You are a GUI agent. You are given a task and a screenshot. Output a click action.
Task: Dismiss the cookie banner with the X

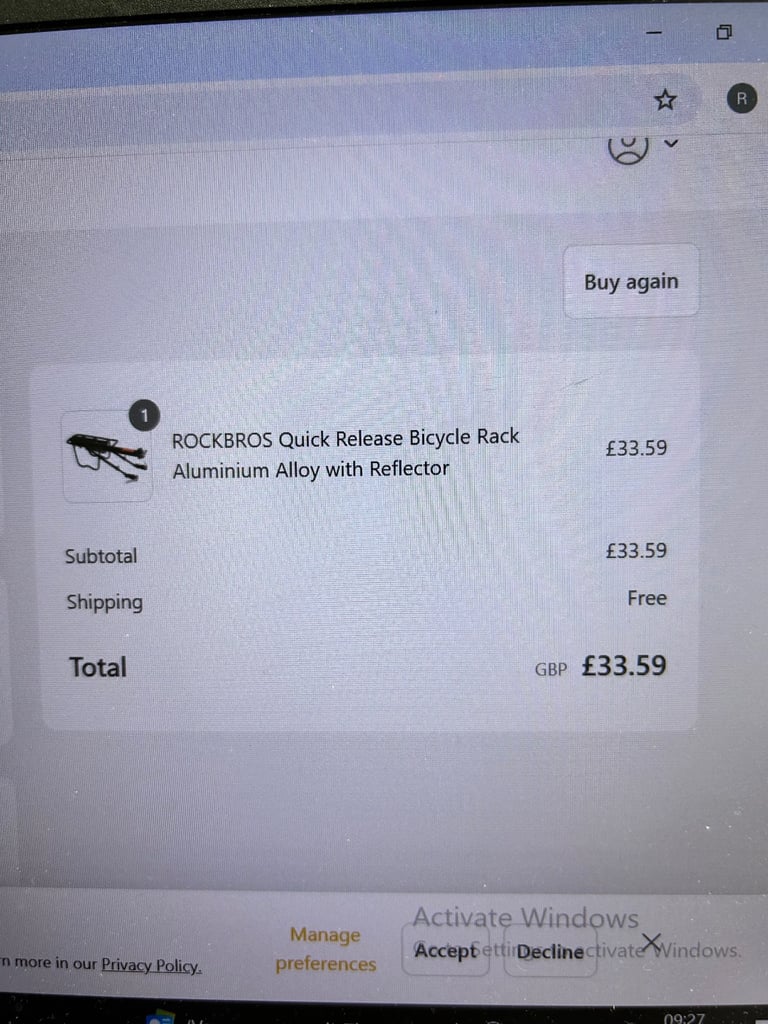[650, 942]
